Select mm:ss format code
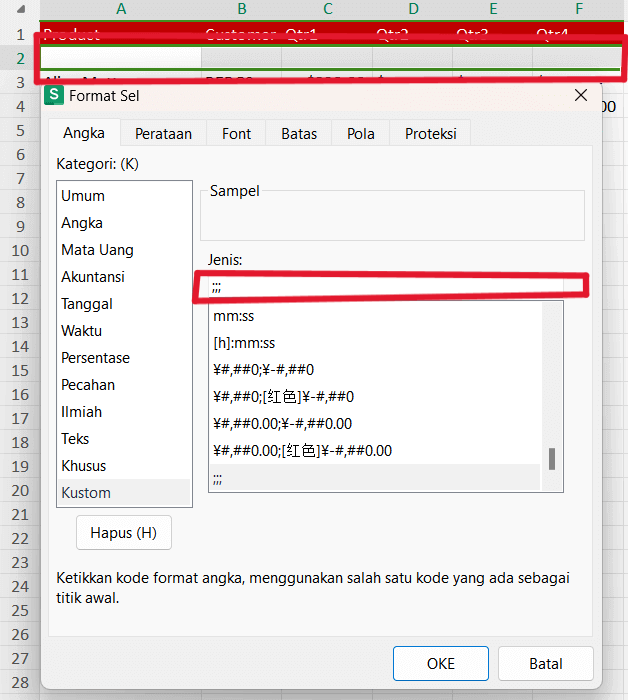This screenshot has height=700, width=628. 375,316
